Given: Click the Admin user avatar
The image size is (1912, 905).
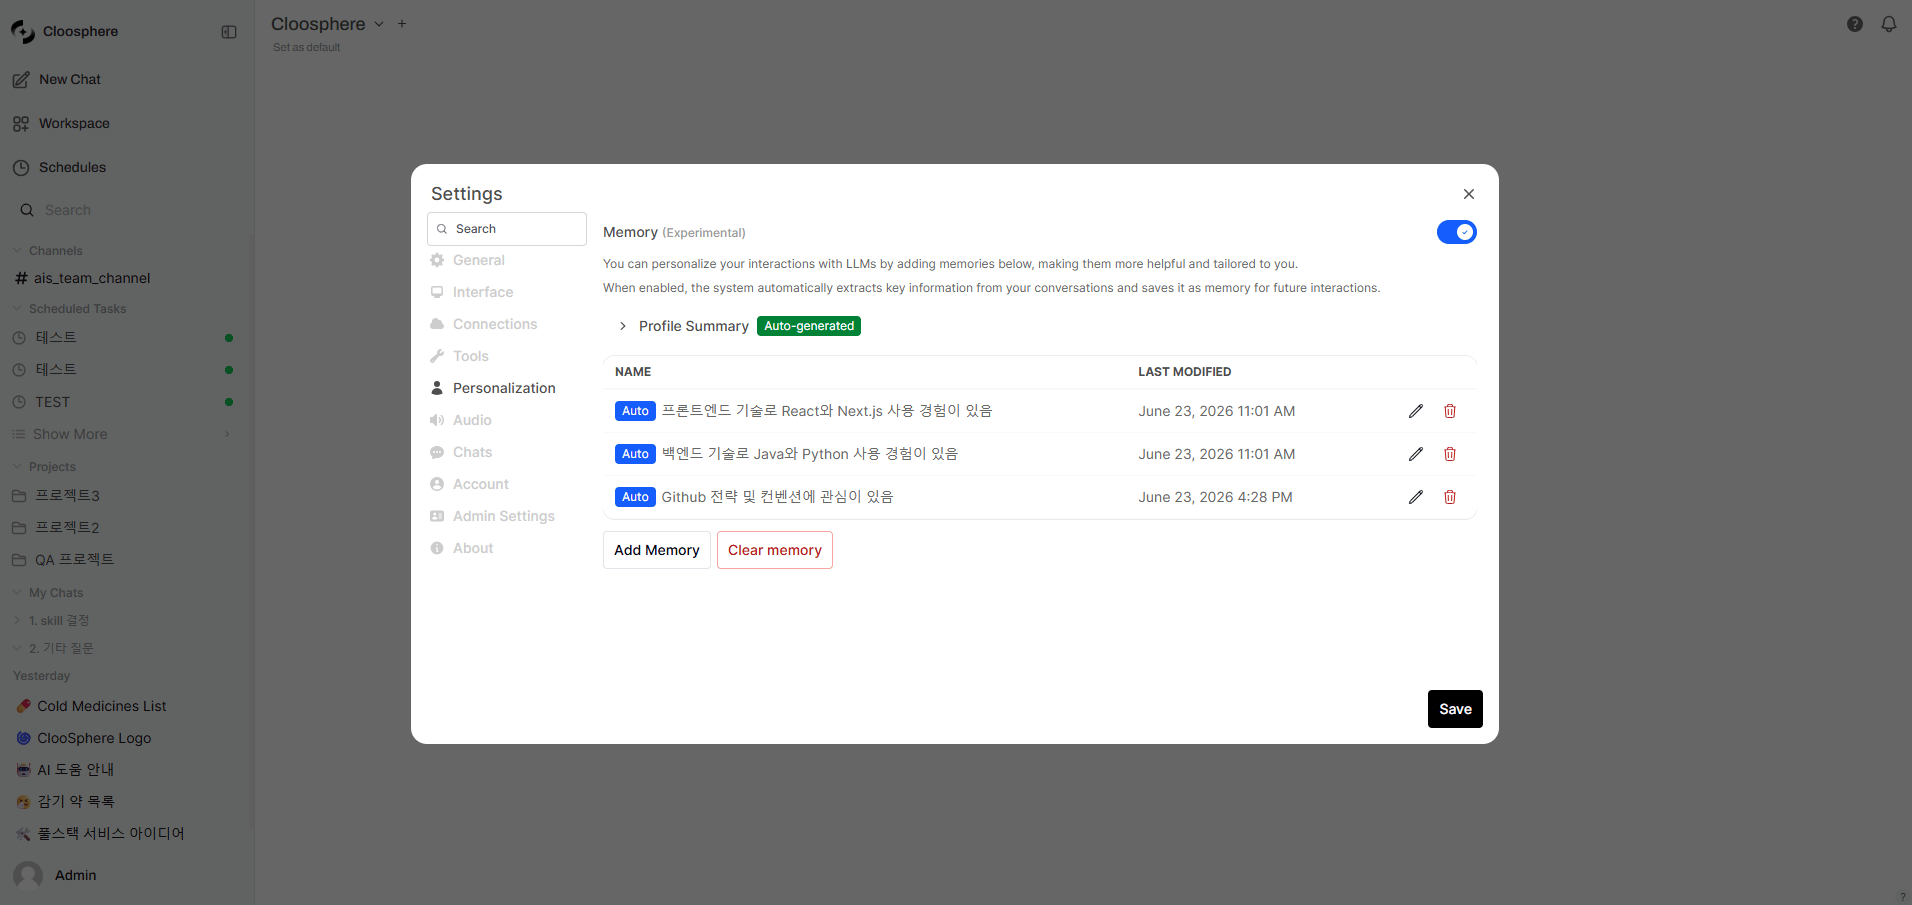Looking at the screenshot, I should [x=28, y=875].
